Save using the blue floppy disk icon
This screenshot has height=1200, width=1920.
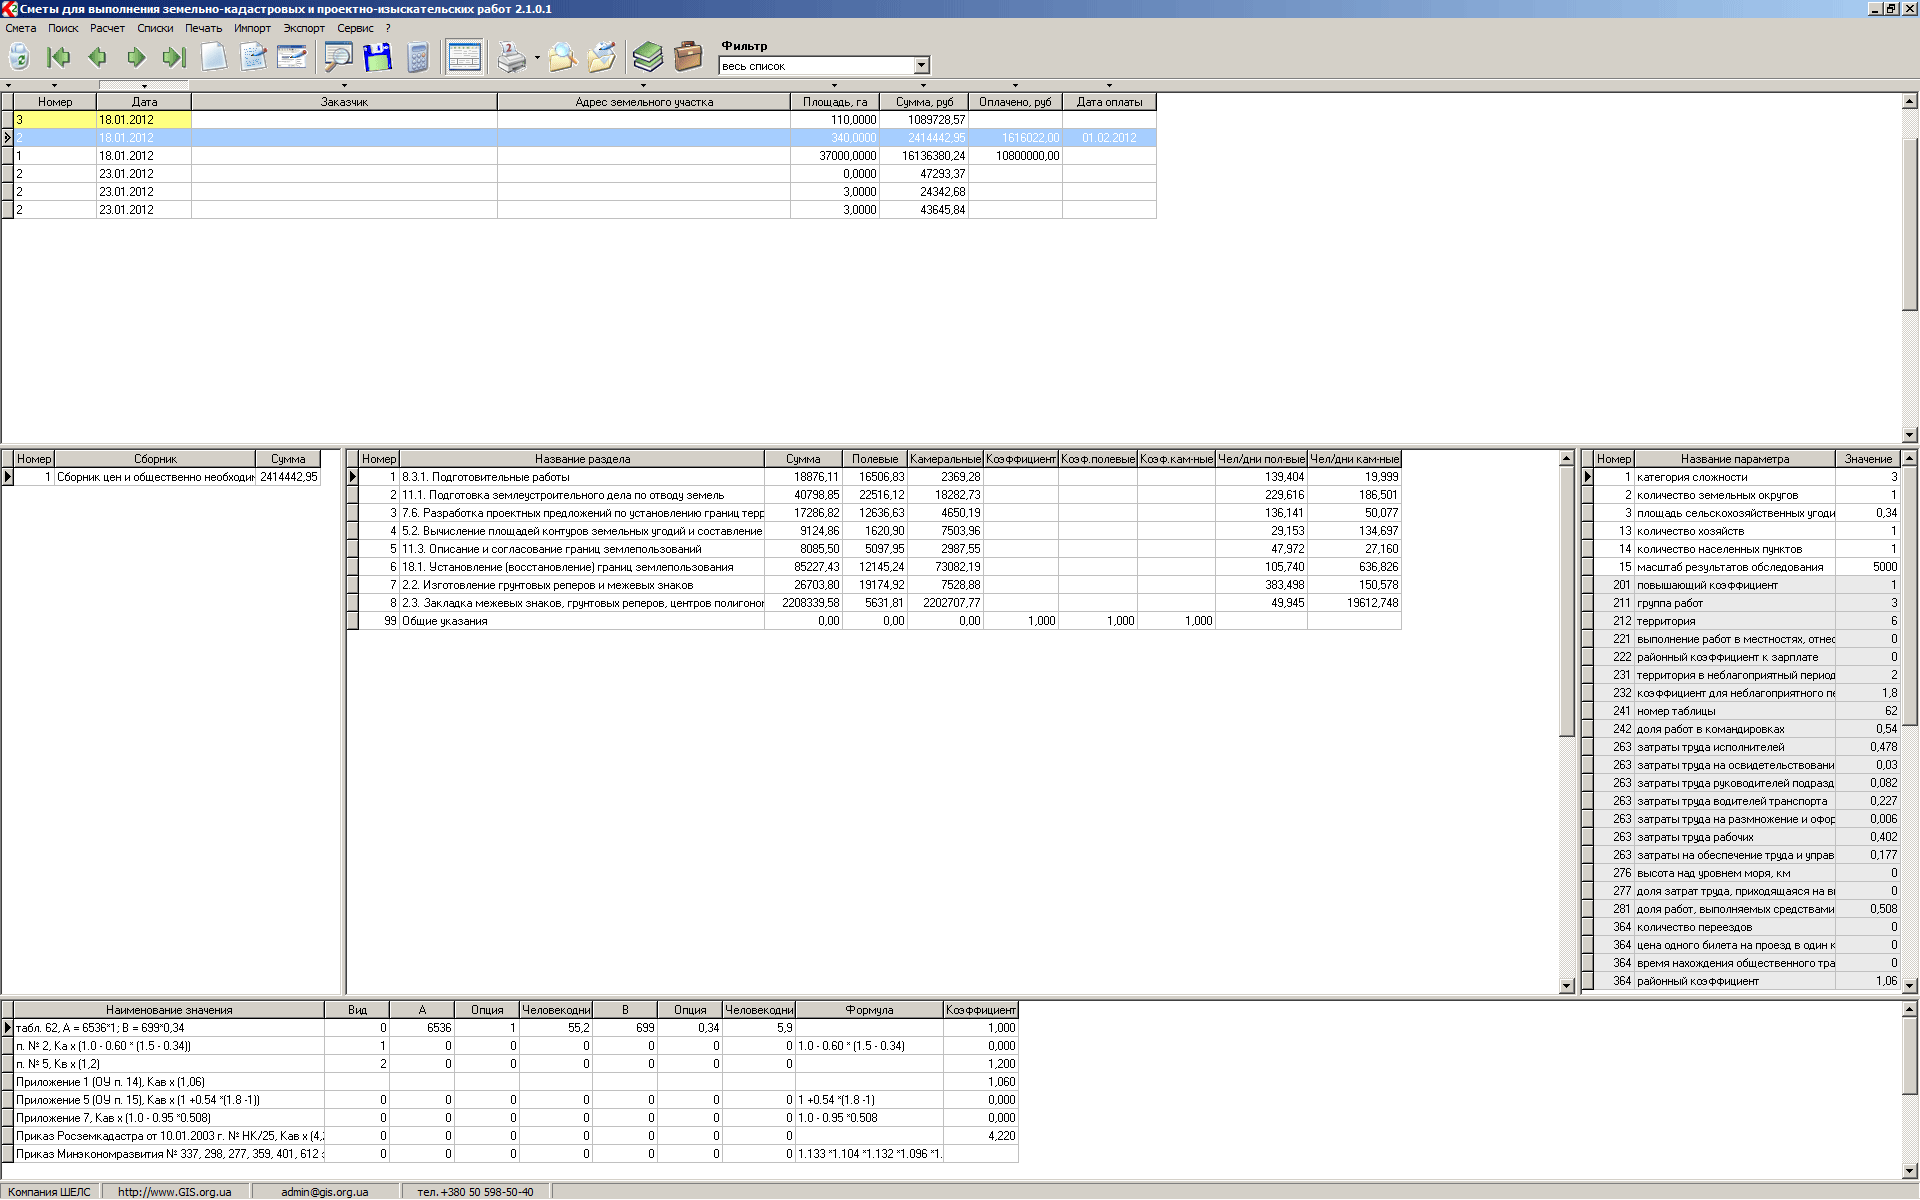[x=378, y=57]
